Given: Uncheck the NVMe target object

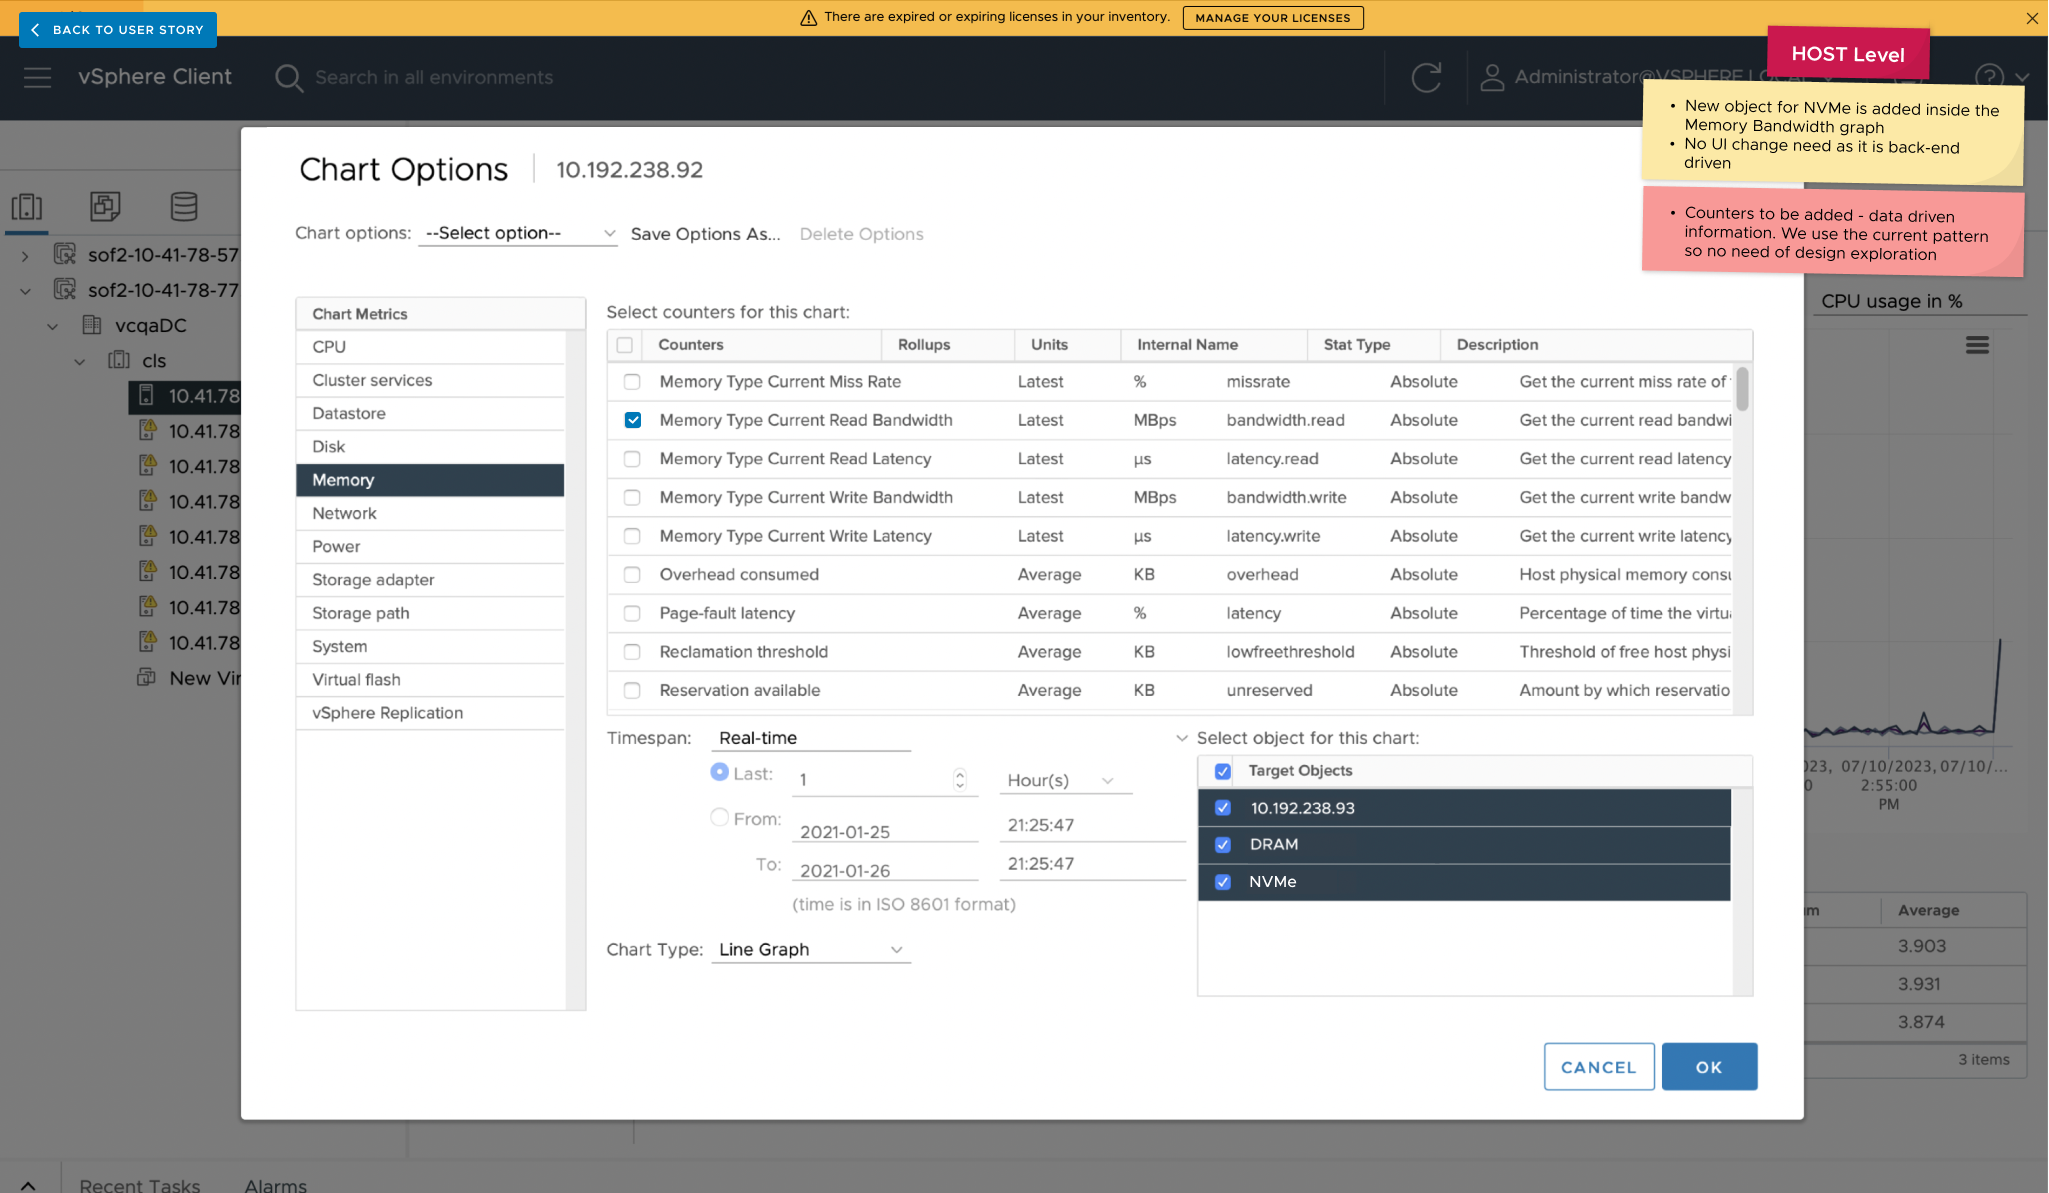Looking at the screenshot, I should [x=1222, y=882].
